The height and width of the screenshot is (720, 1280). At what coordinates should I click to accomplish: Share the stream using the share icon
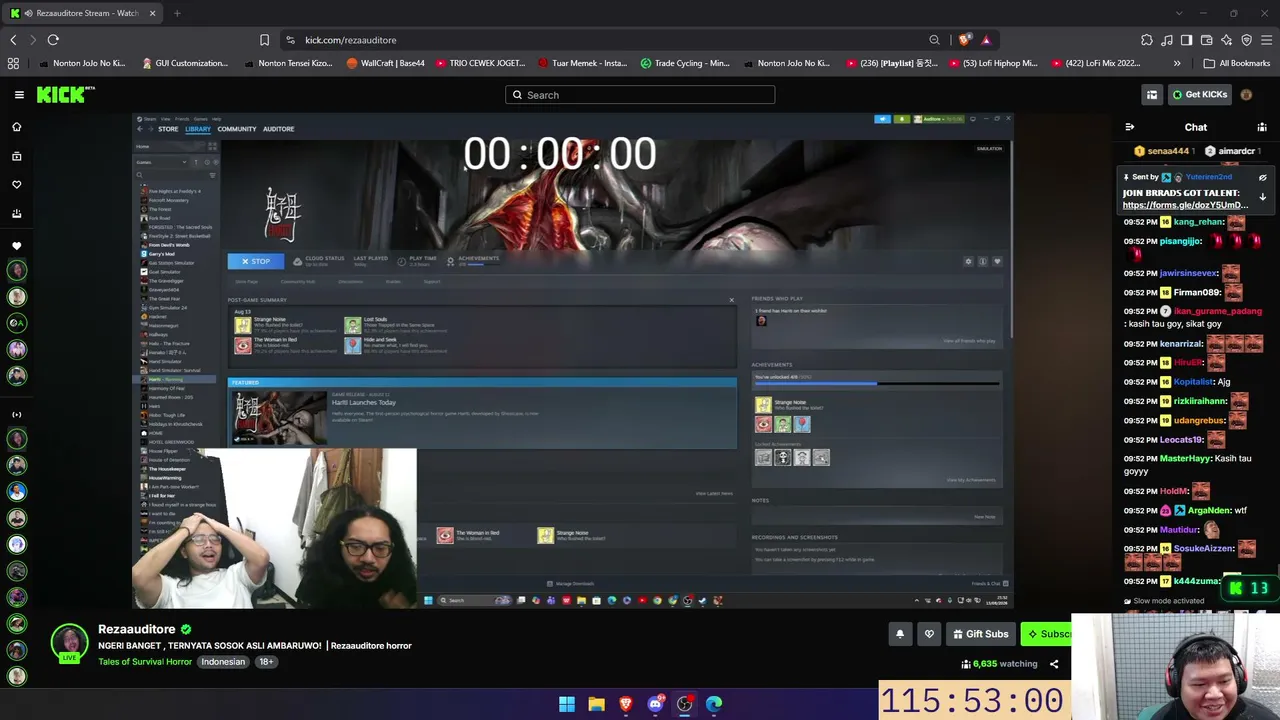[x=1053, y=664]
